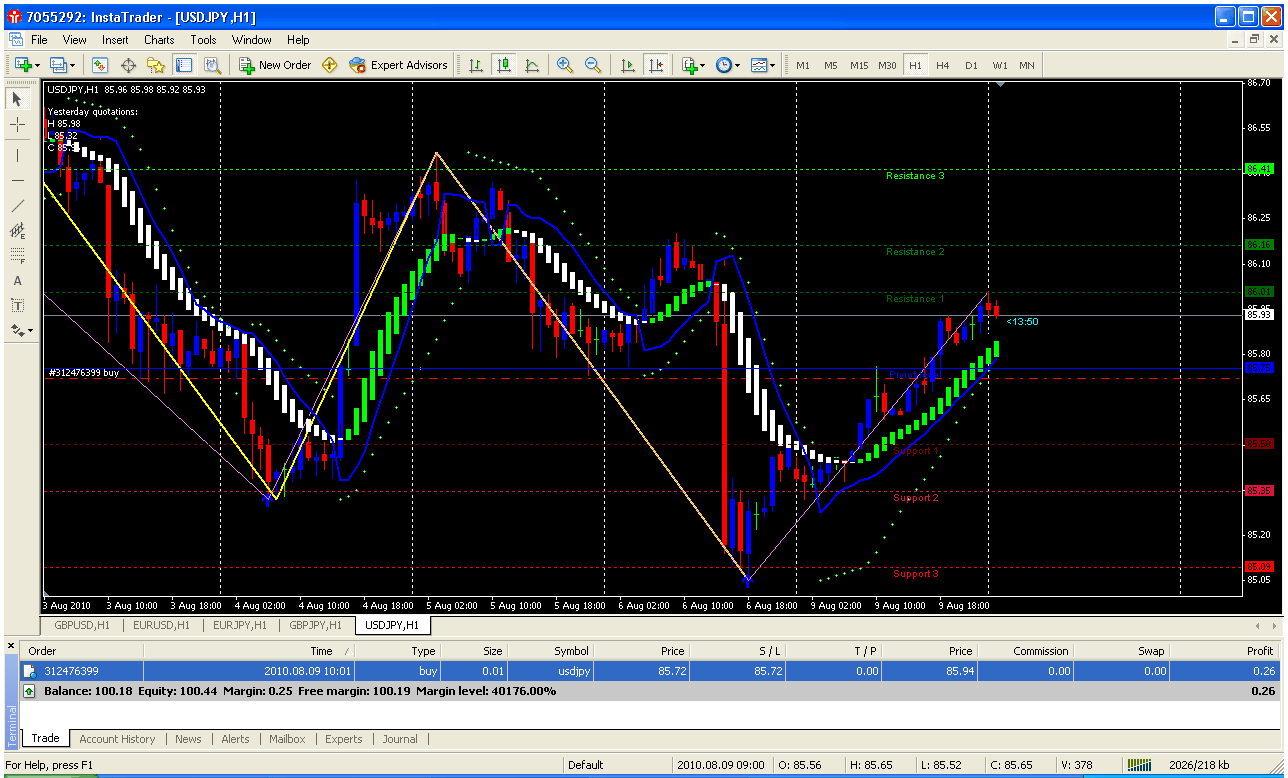Expand the Templates dropdown
1288x778 pixels.
tap(762, 65)
